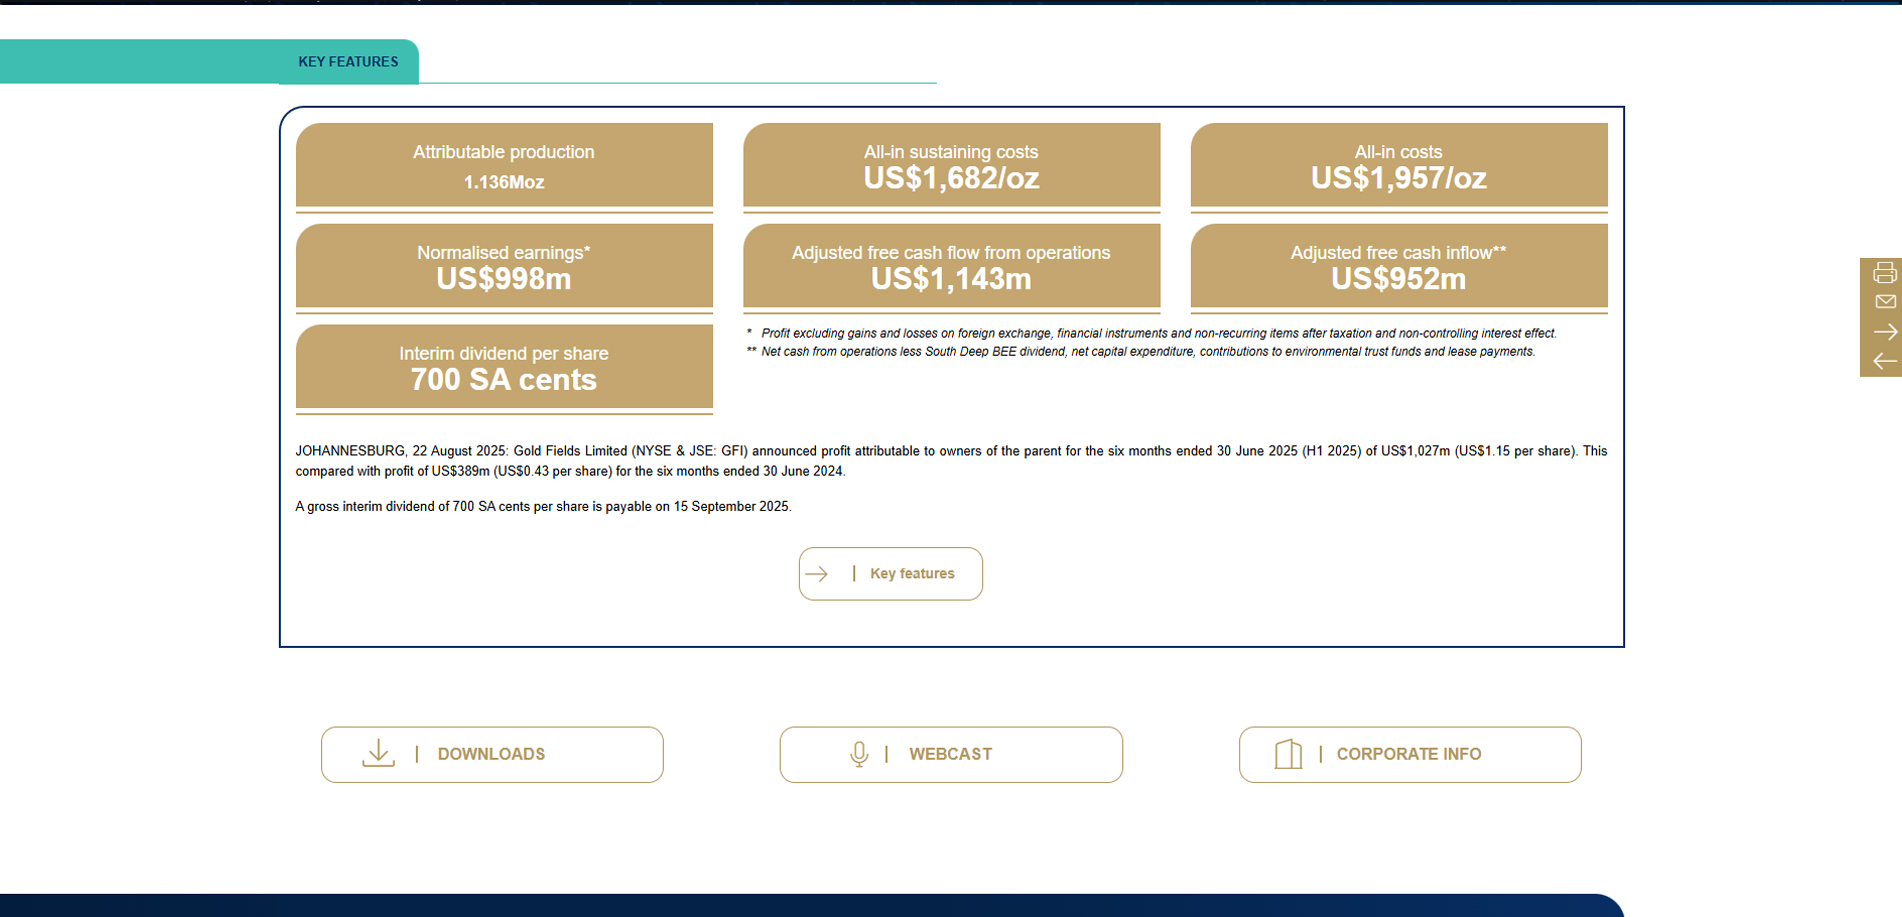Screen dimensions: 1902x917
Task: Click the corporate info book icon
Action: [1288, 754]
